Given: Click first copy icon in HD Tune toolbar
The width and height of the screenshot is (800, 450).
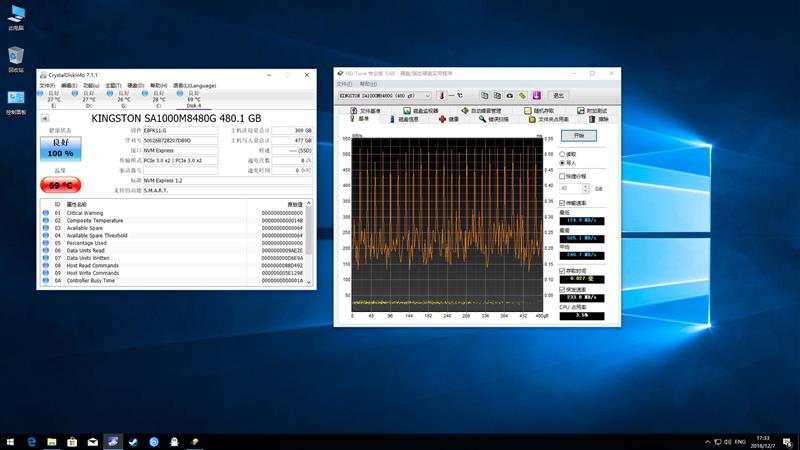Looking at the screenshot, I should (484, 95).
